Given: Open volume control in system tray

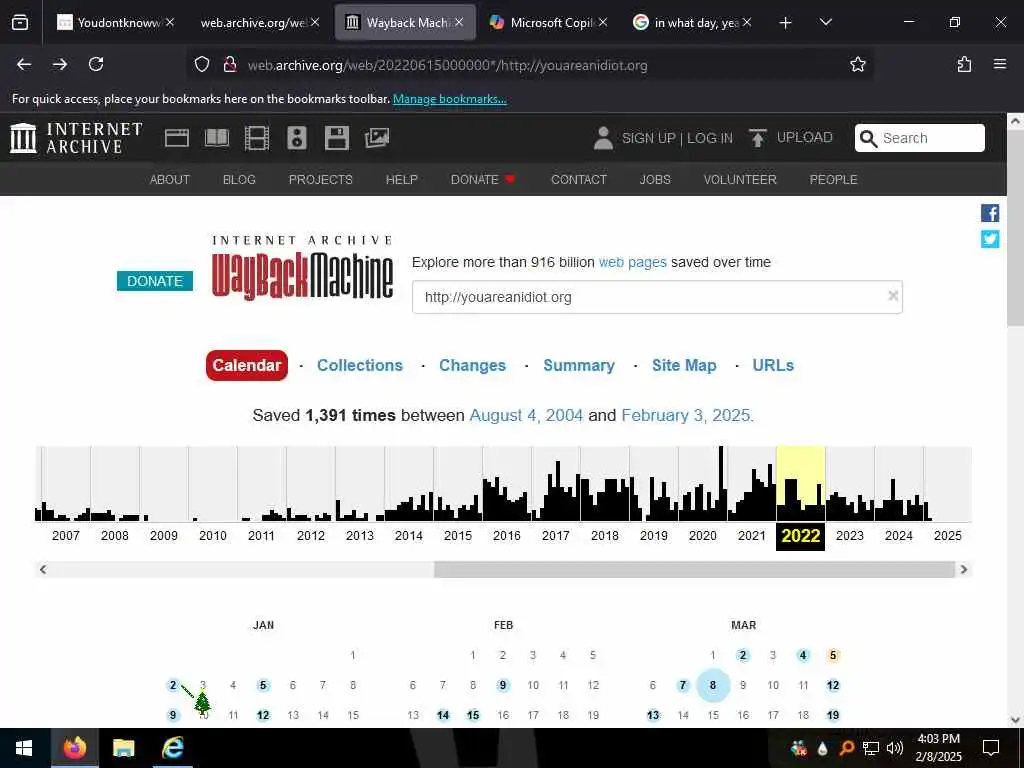Looking at the screenshot, I should [x=894, y=748].
